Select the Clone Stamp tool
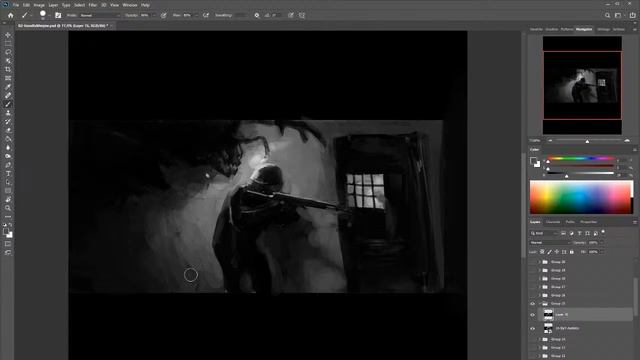This screenshot has width=640, height=360. click(x=8, y=113)
